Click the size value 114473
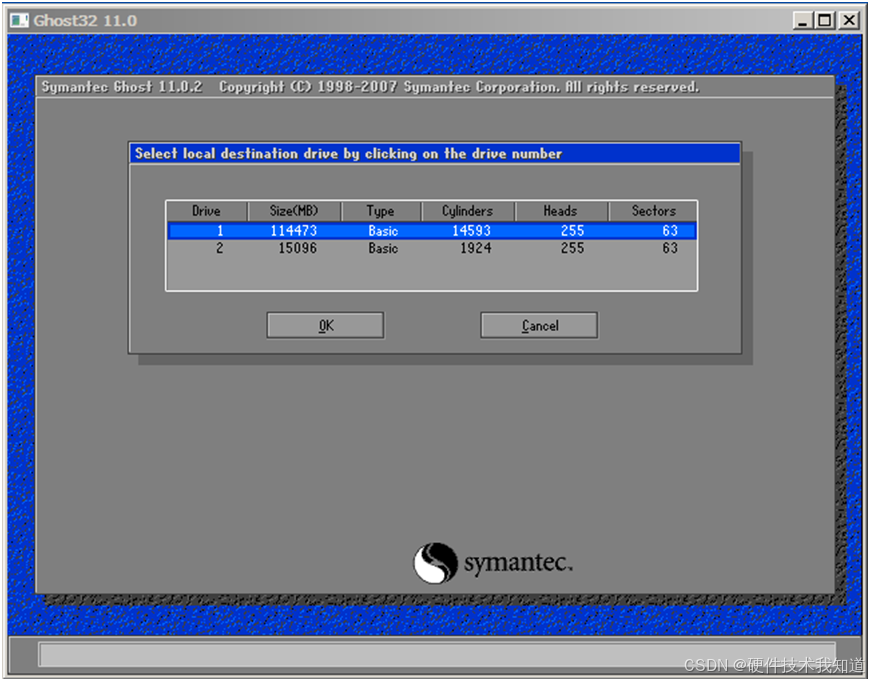870x681 pixels. click(294, 231)
